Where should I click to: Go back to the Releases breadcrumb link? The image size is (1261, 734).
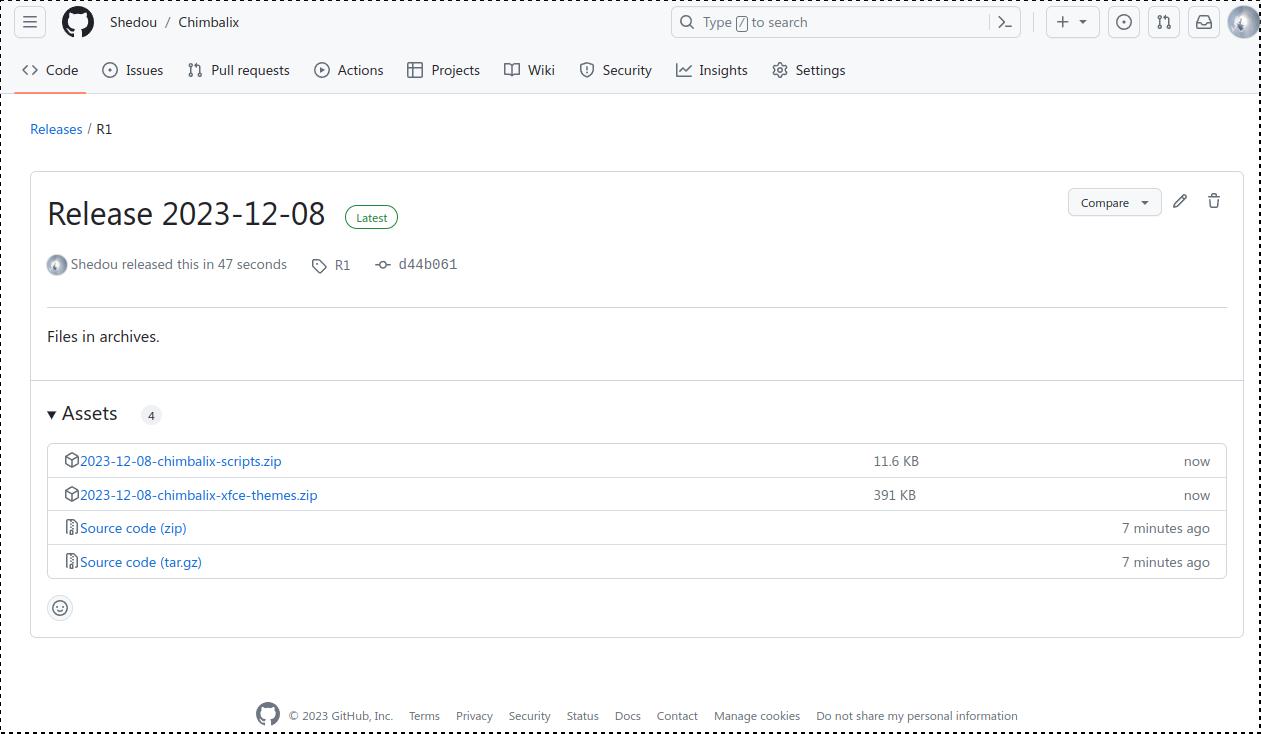56,129
